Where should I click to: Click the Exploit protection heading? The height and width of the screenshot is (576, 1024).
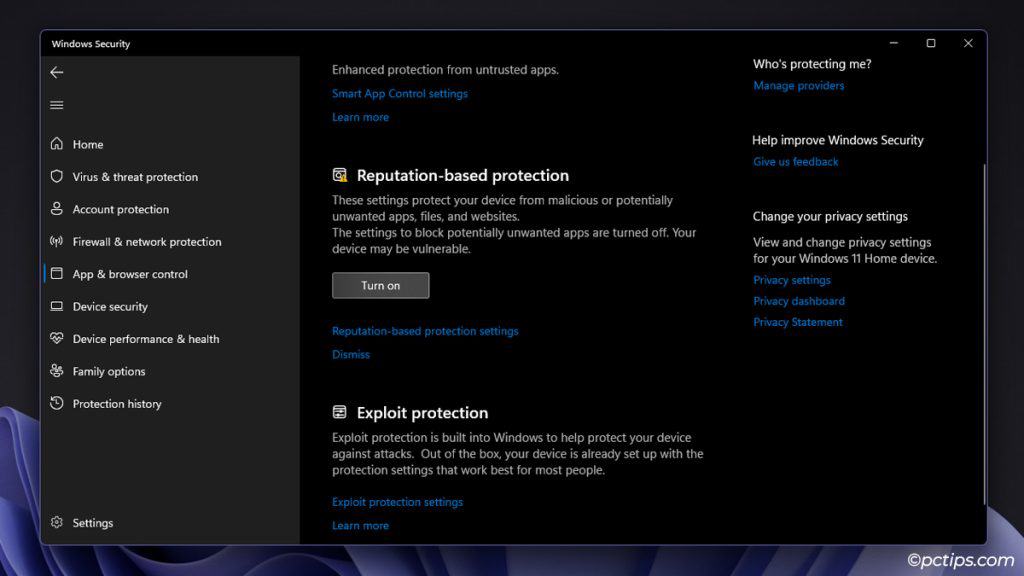[422, 413]
